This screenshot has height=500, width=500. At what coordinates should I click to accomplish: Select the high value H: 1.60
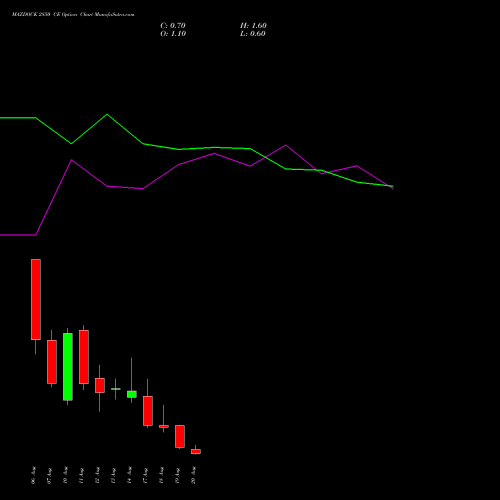pos(253,26)
